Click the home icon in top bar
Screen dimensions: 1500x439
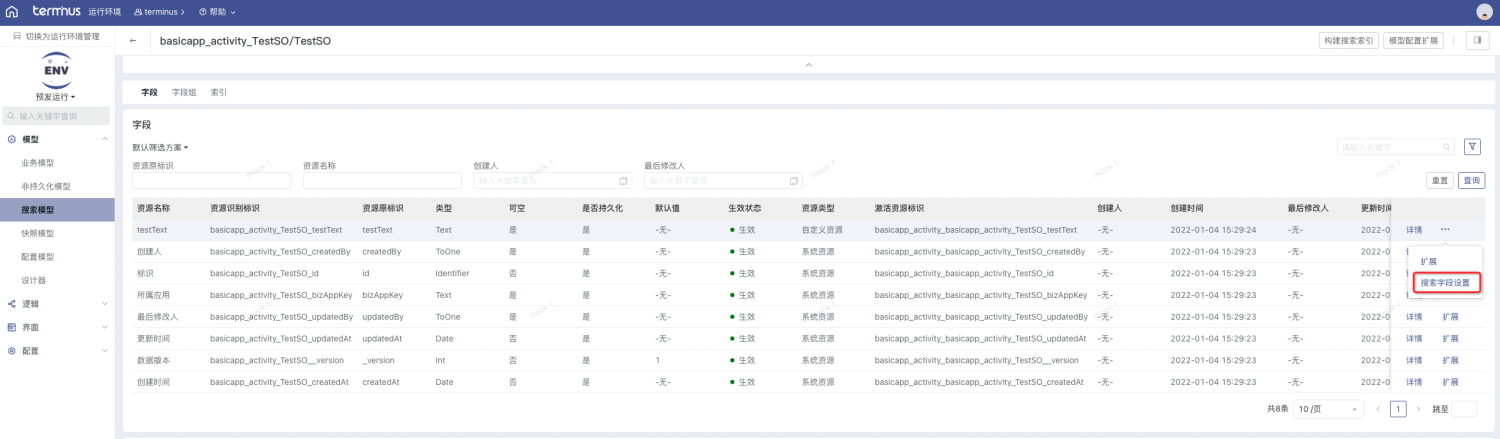coord(12,12)
